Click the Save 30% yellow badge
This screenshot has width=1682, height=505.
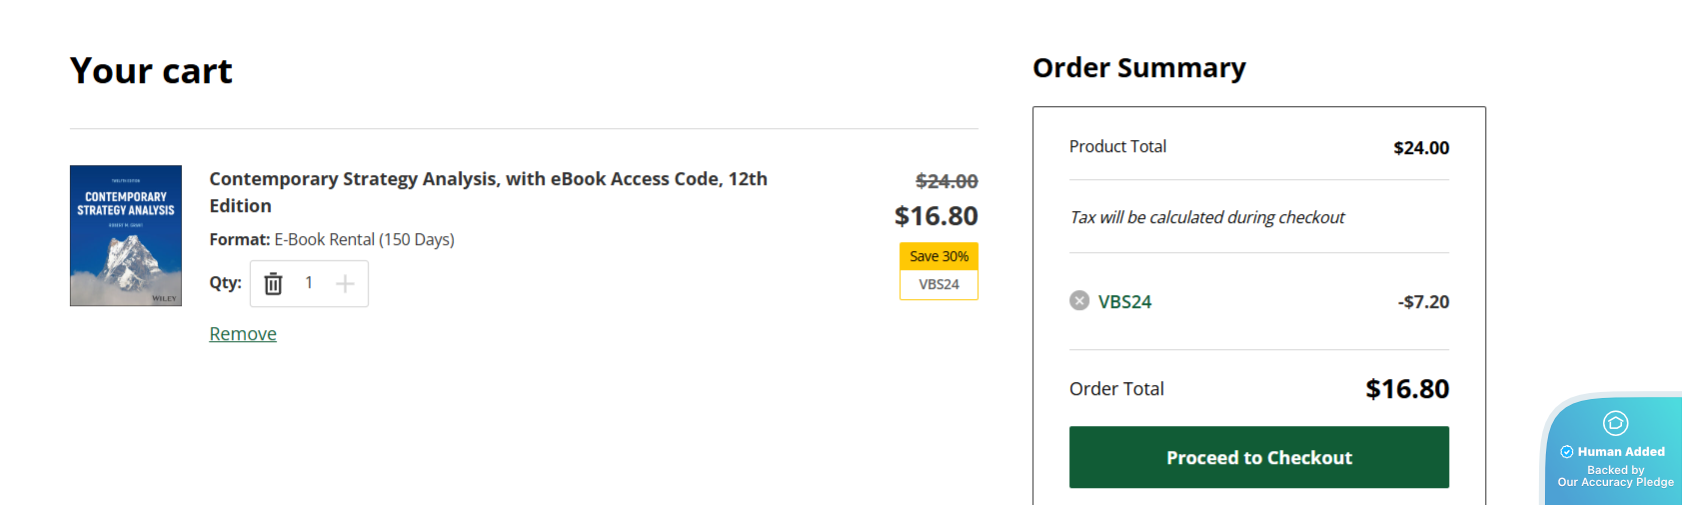click(x=938, y=256)
